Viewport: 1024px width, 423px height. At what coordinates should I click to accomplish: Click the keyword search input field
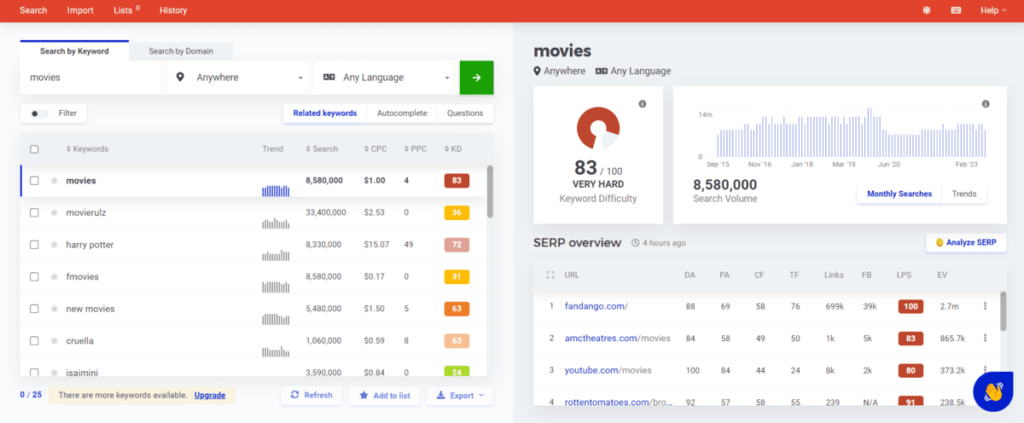93,77
